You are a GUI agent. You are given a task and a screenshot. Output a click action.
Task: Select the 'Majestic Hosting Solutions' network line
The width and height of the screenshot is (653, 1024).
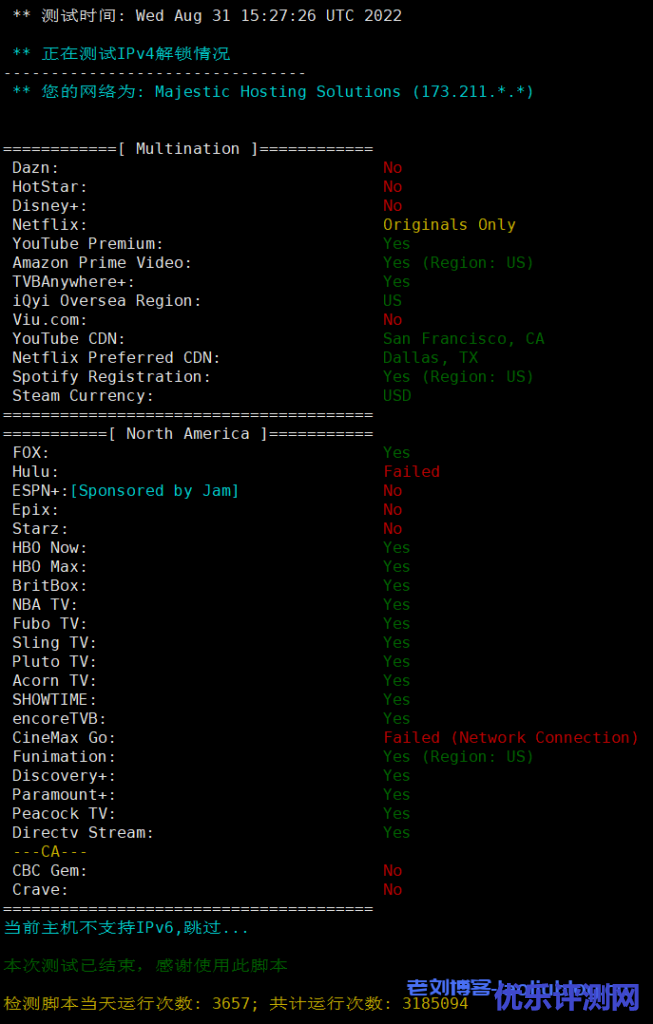(273, 92)
